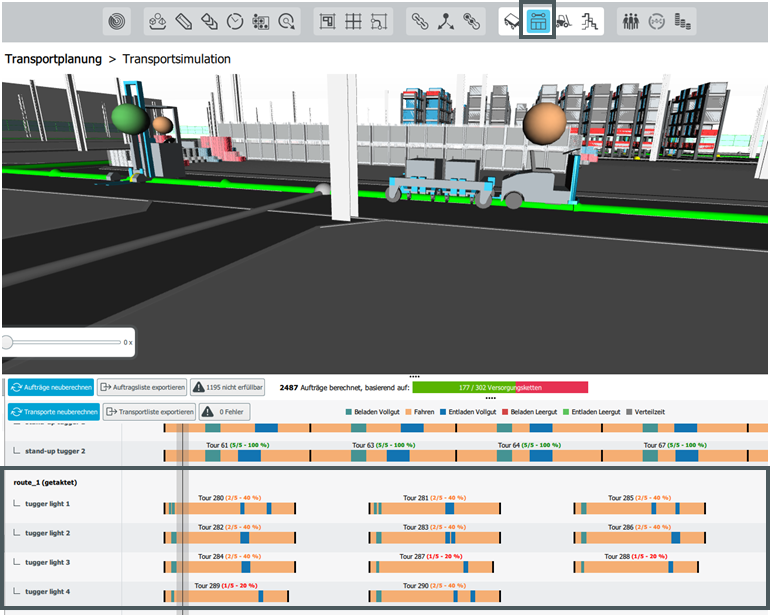This screenshot has width=770, height=615.
Task: Open the 0 Fehler warning button
Action: coord(224,412)
